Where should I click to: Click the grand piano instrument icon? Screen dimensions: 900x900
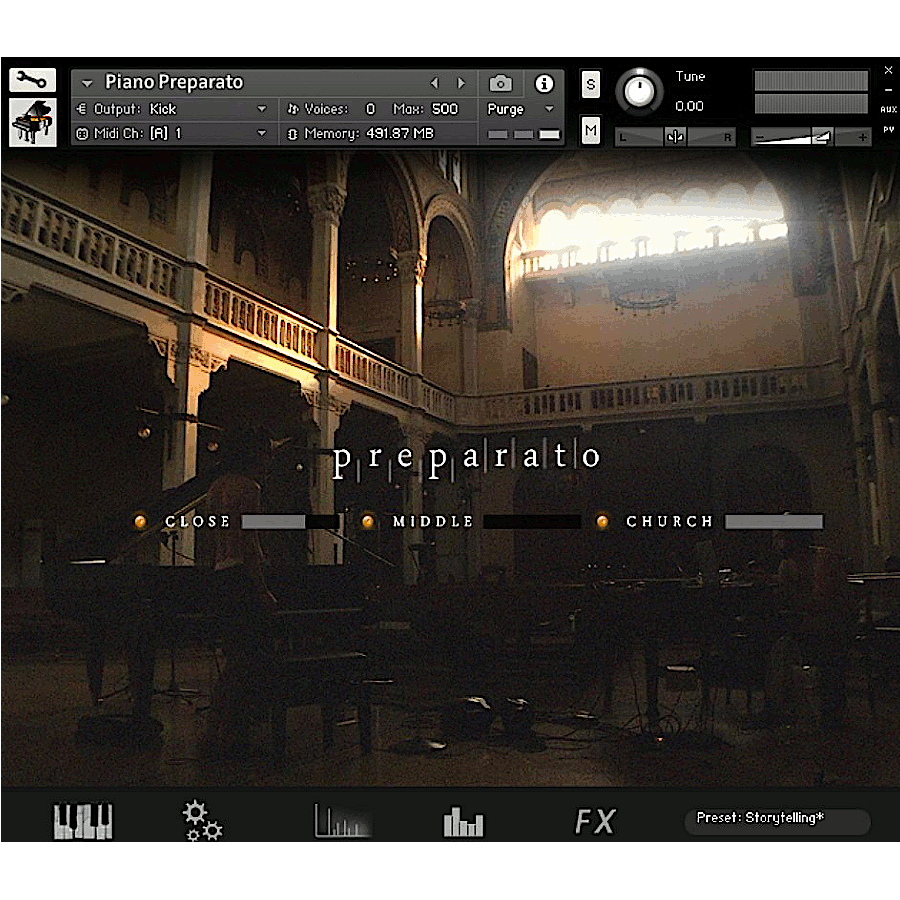click(x=33, y=122)
